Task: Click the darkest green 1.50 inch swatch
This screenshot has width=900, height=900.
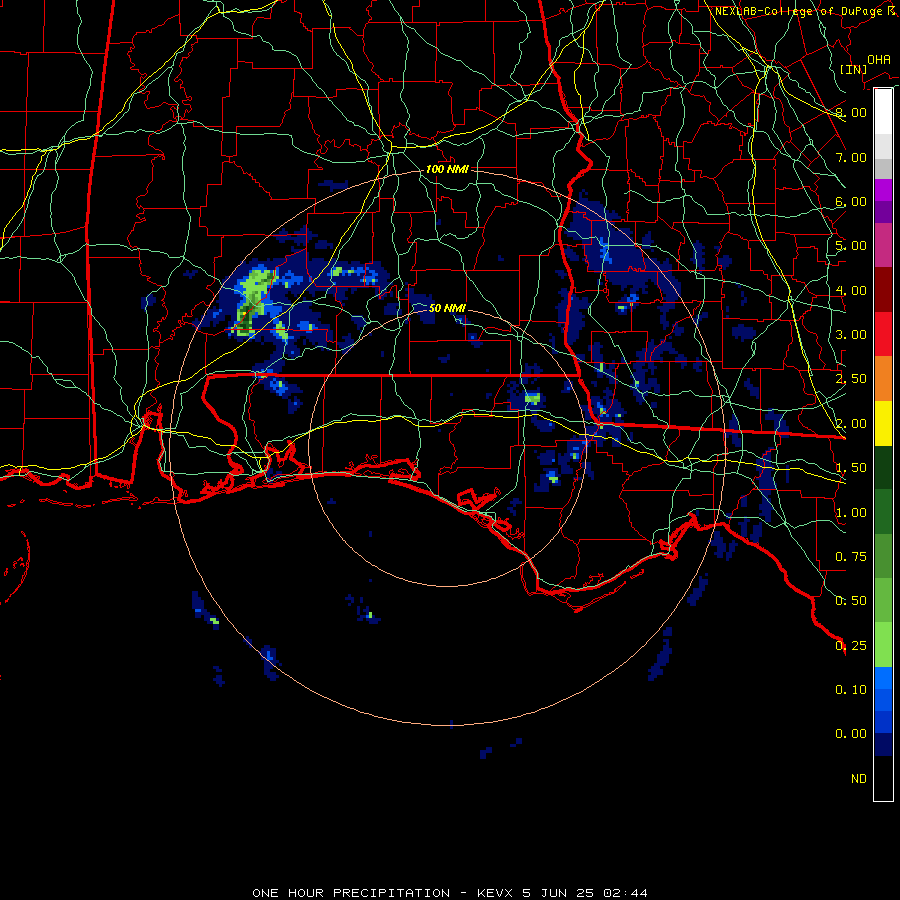Action: pyautogui.click(x=883, y=468)
